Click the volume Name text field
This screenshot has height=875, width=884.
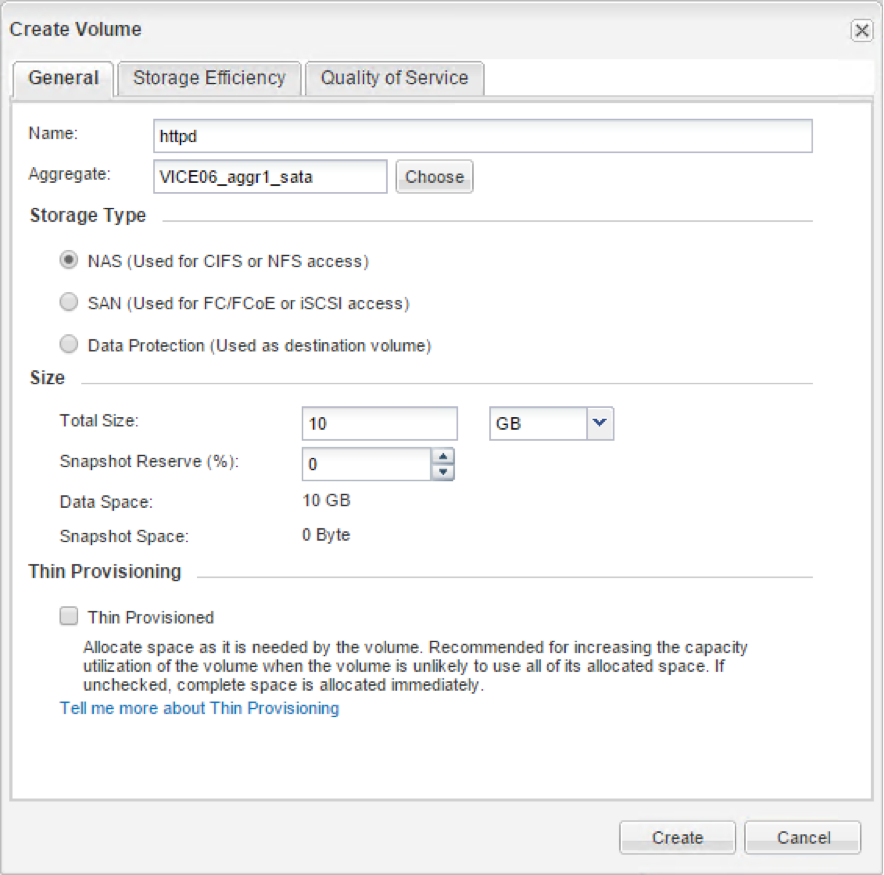(482, 136)
